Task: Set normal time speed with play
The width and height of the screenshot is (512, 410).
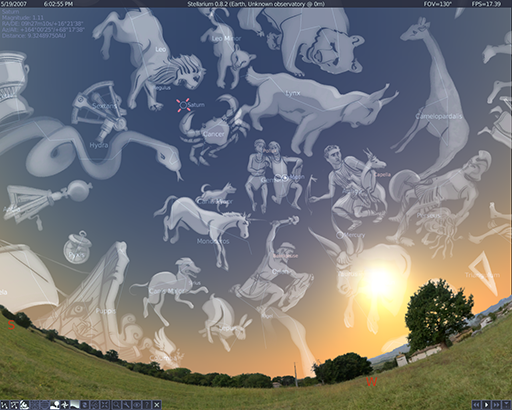Action: (487, 405)
